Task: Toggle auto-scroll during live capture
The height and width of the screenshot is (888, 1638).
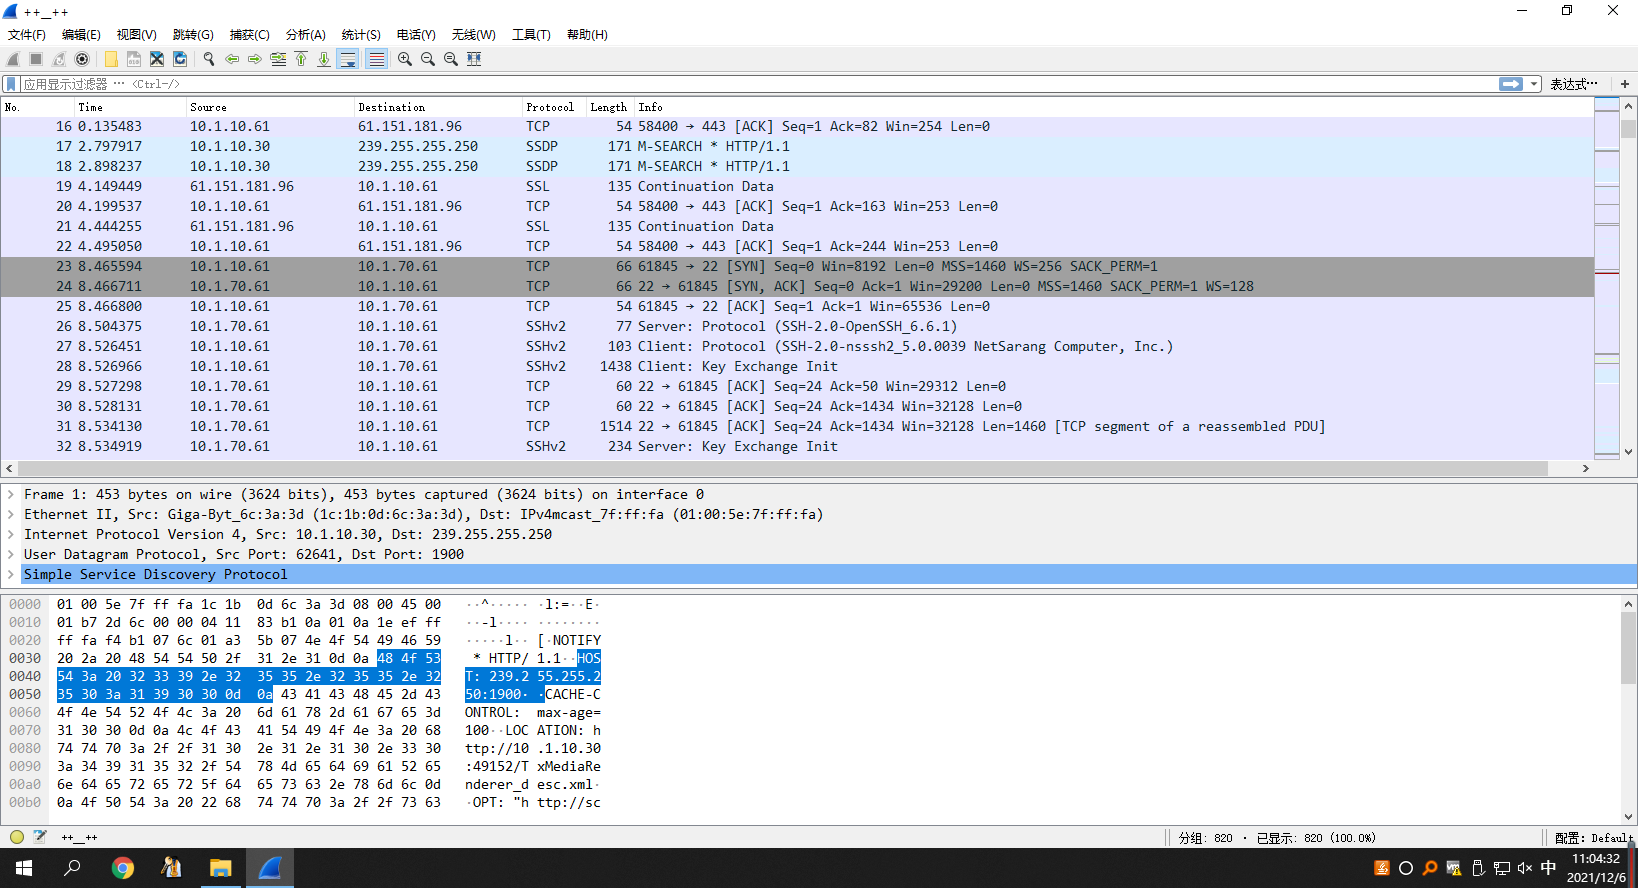Action: [x=348, y=59]
